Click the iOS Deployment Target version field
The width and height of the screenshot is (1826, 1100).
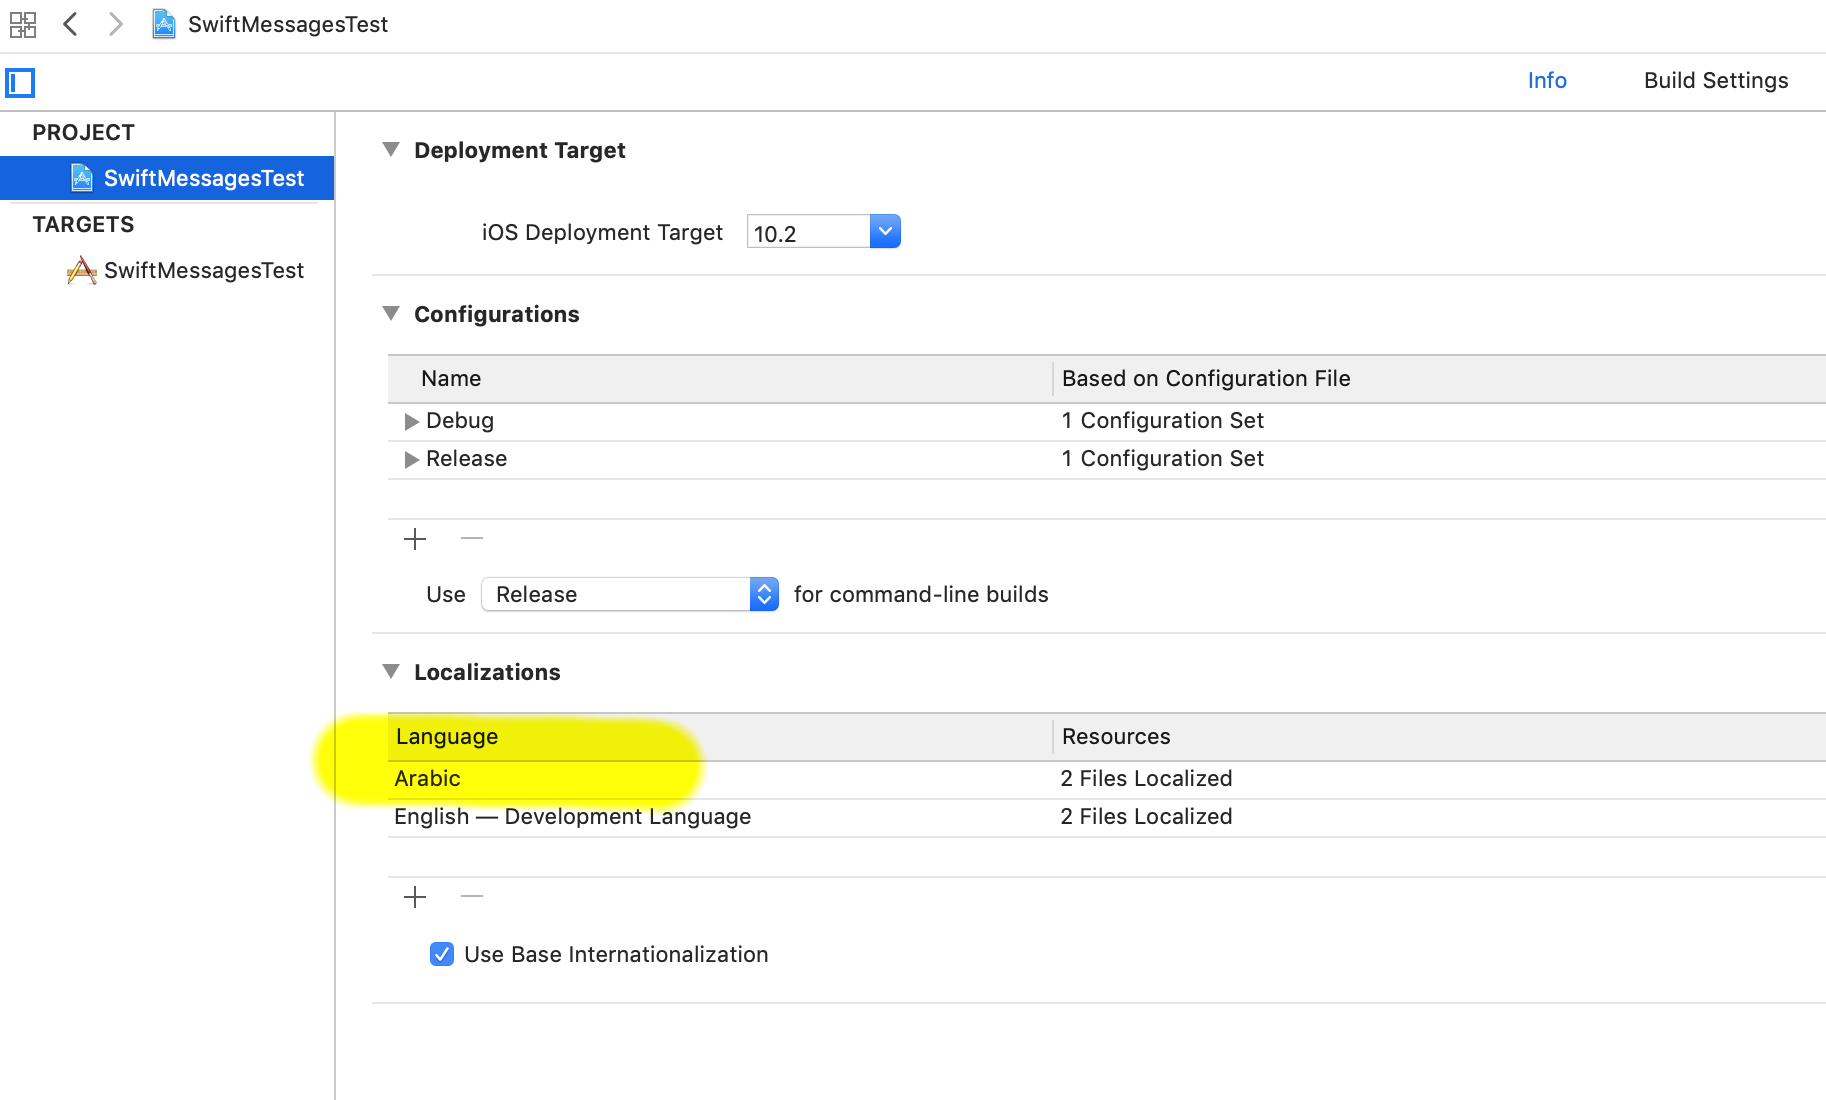click(808, 232)
